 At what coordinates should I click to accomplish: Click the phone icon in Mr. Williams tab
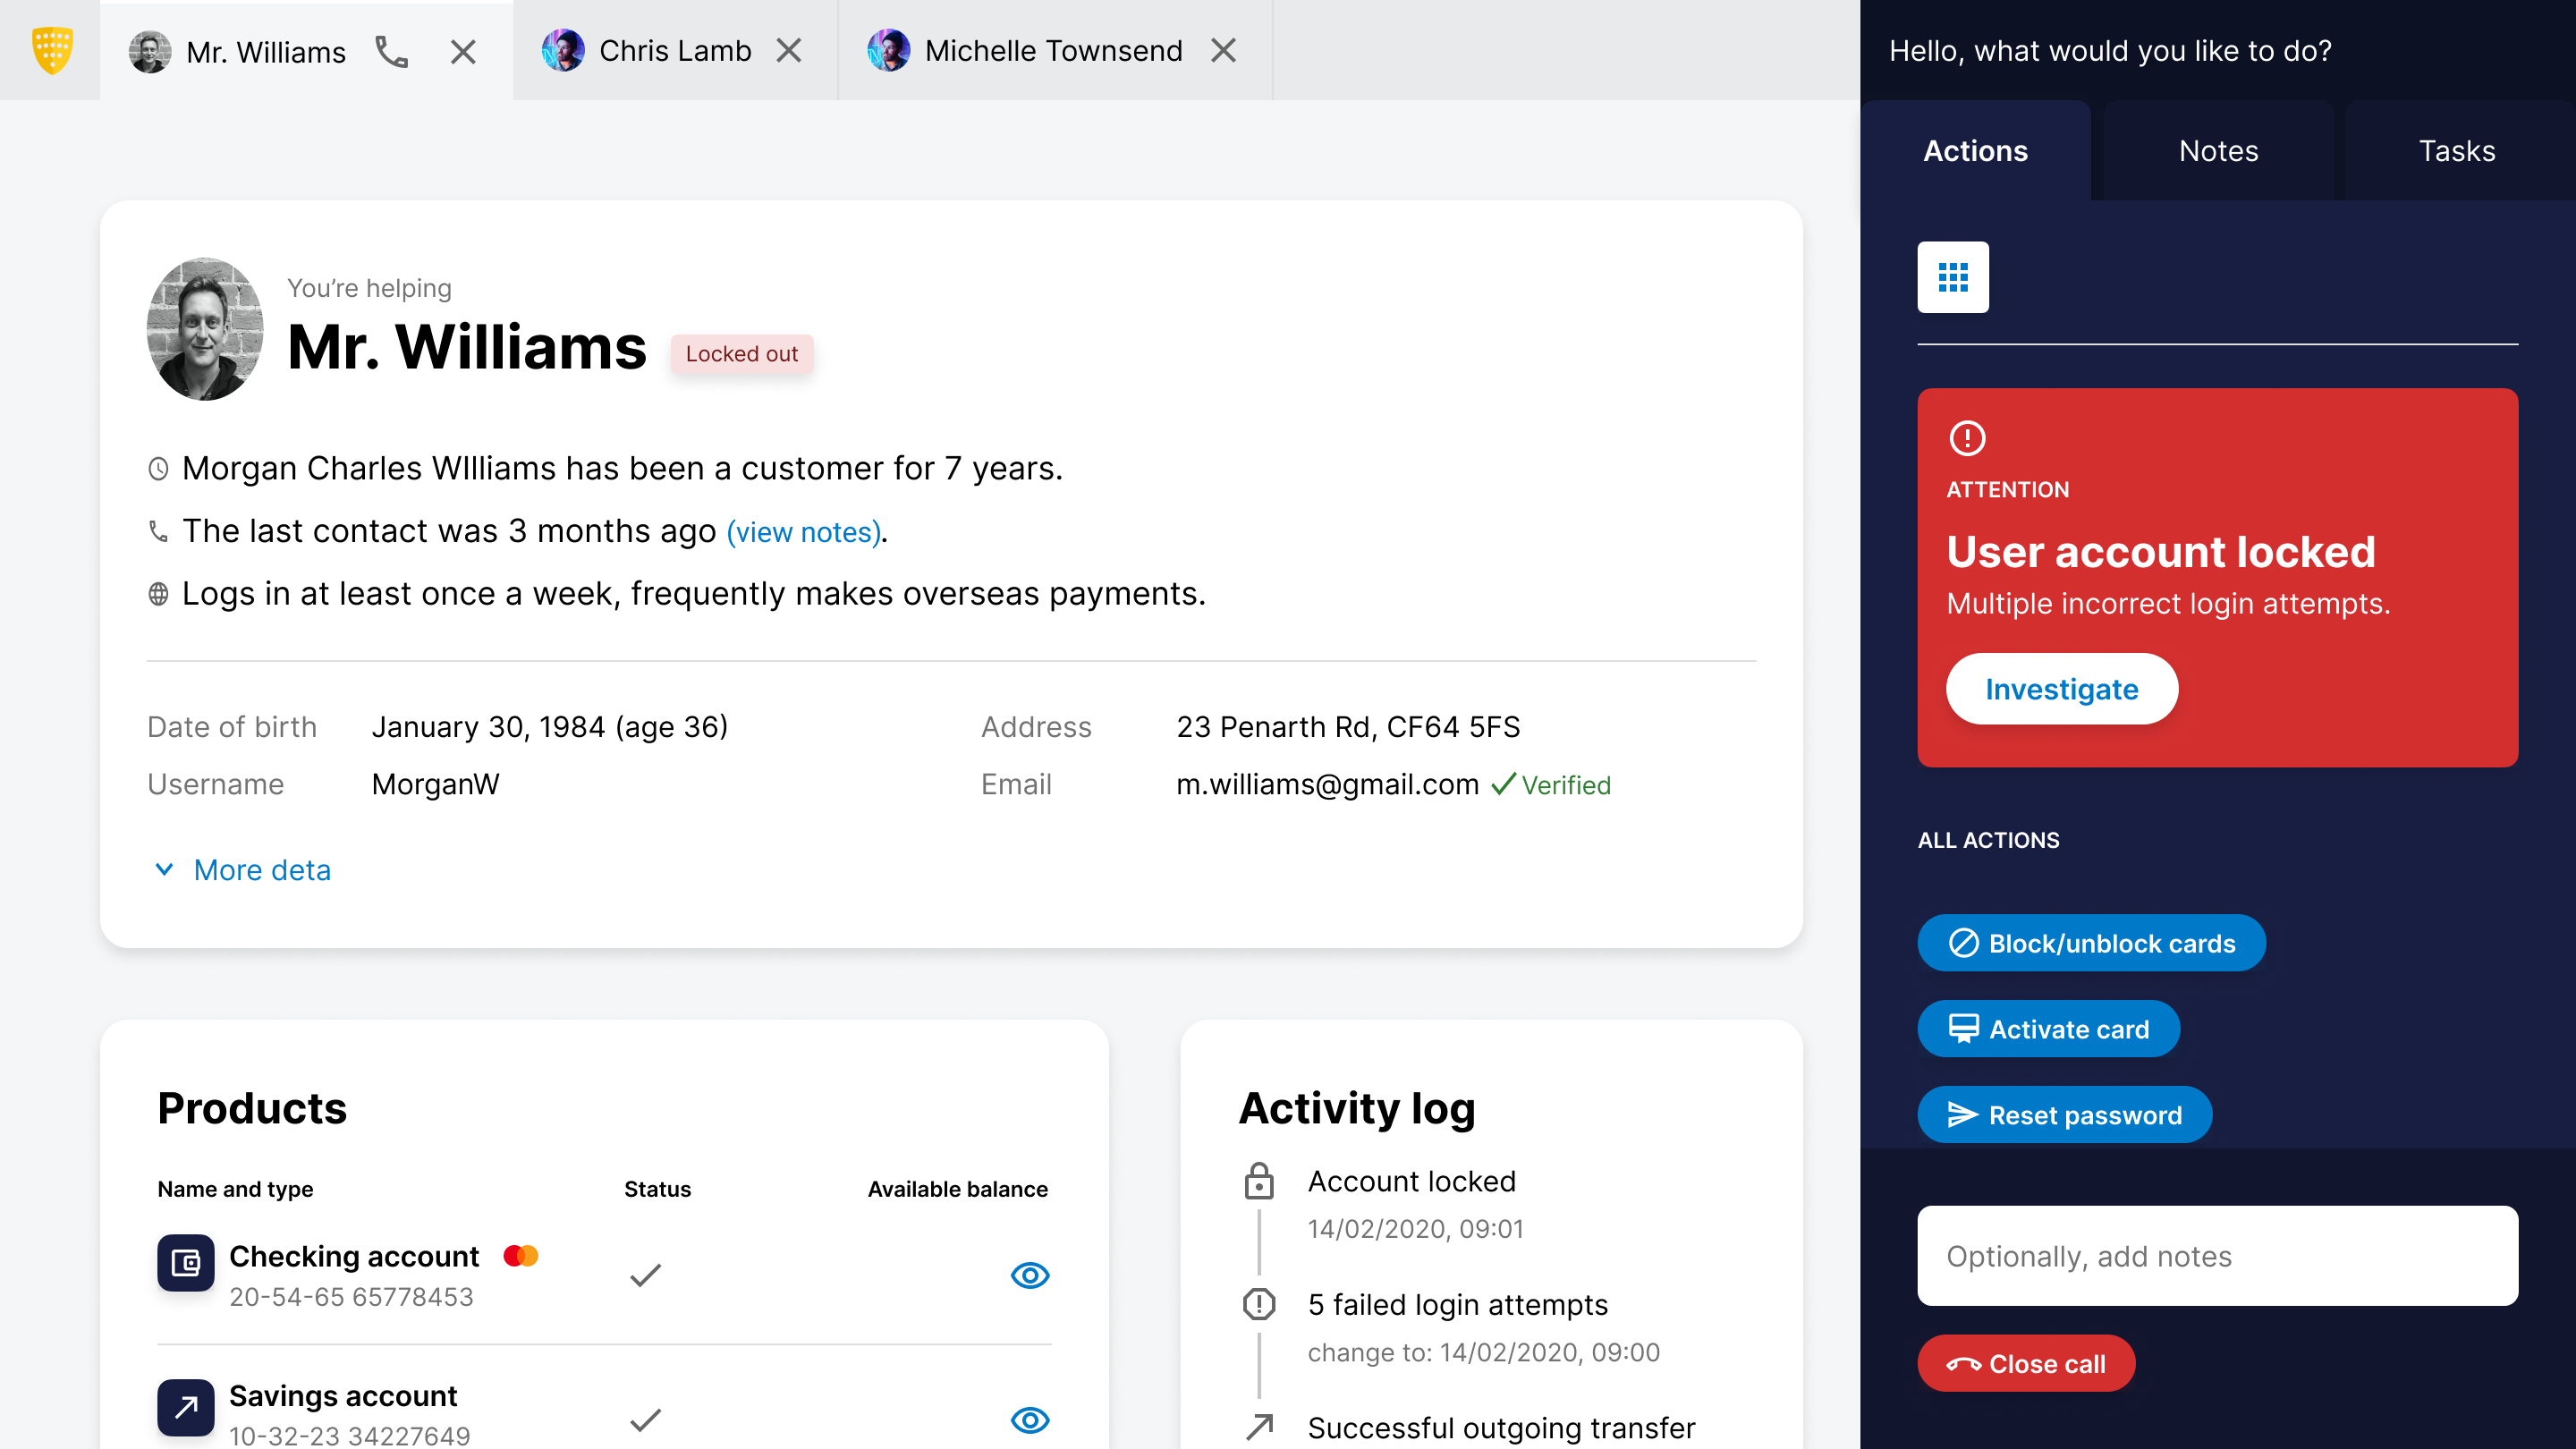[391, 51]
